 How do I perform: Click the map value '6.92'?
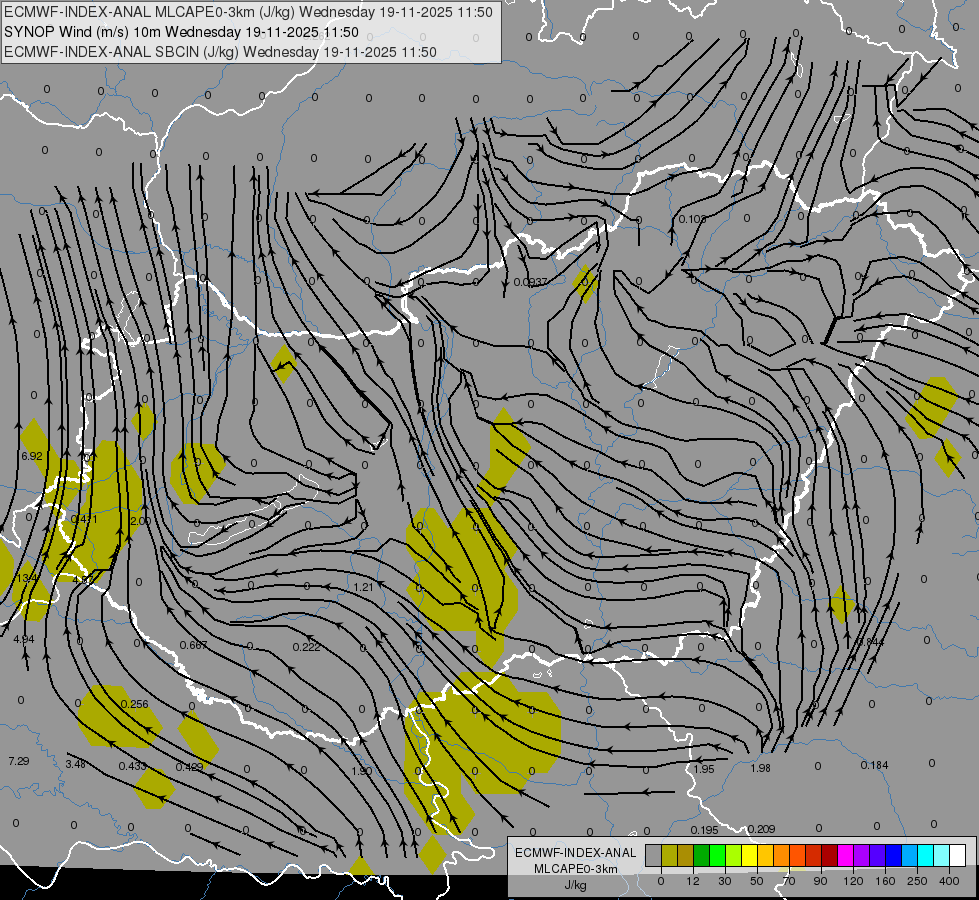32,456
